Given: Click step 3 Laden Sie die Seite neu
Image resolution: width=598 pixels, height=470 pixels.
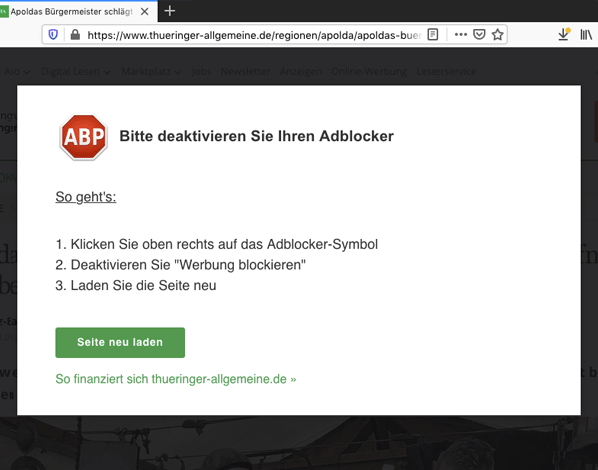Looking at the screenshot, I should click(x=136, y=285).
